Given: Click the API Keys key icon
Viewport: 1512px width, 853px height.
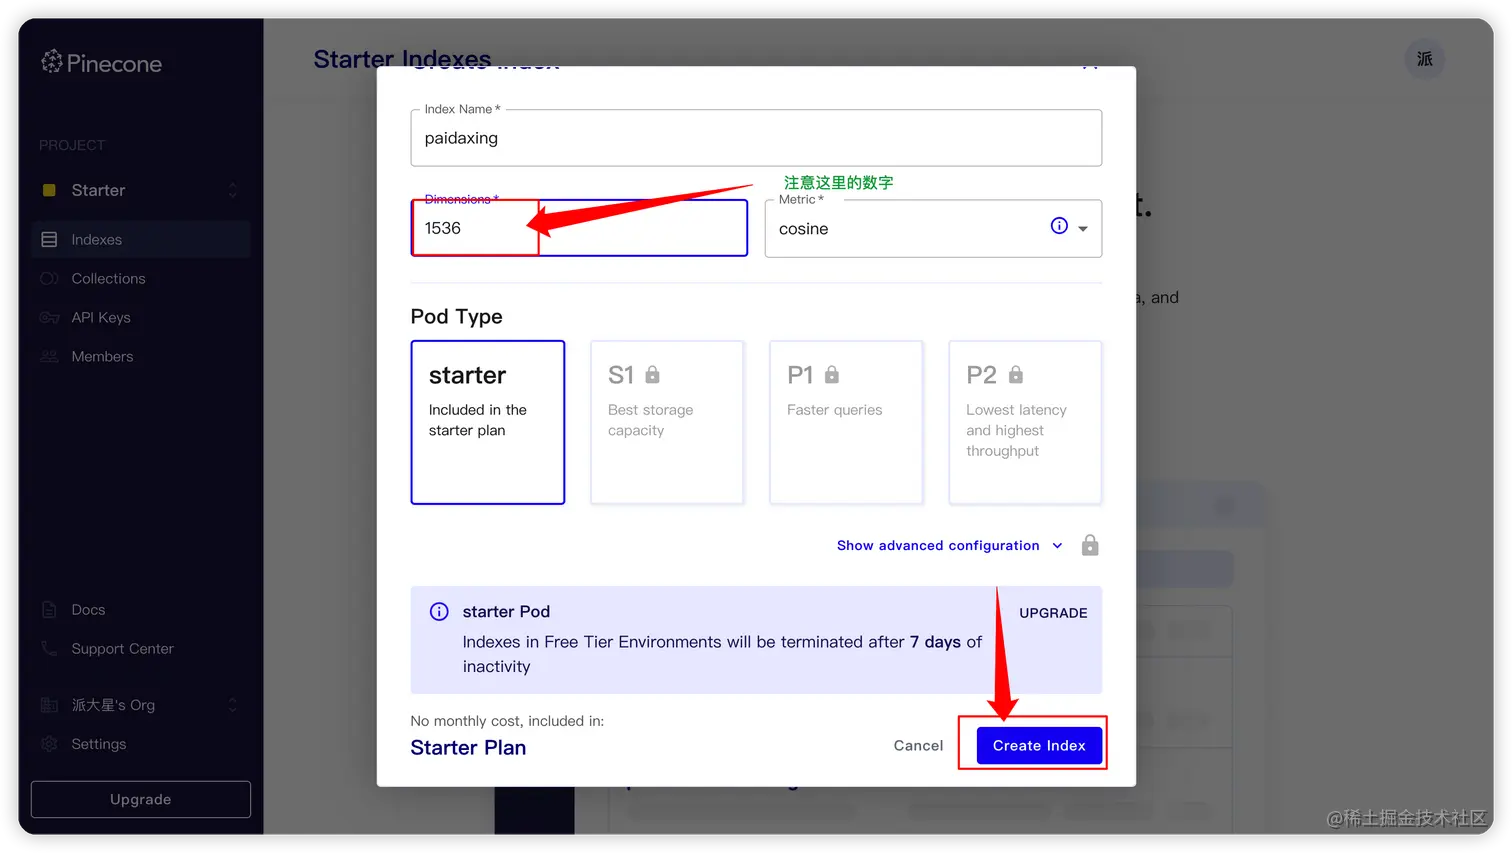Looking at the screenshot, I should coord(49,318).
